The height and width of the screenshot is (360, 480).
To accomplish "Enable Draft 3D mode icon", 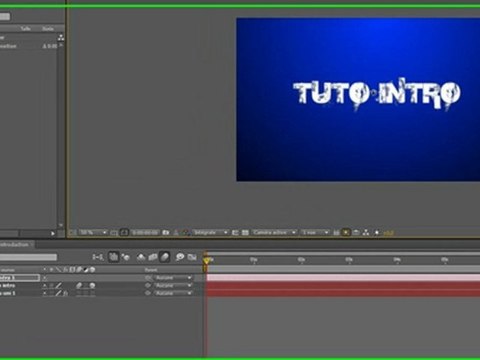I will [x=125, y=257].
